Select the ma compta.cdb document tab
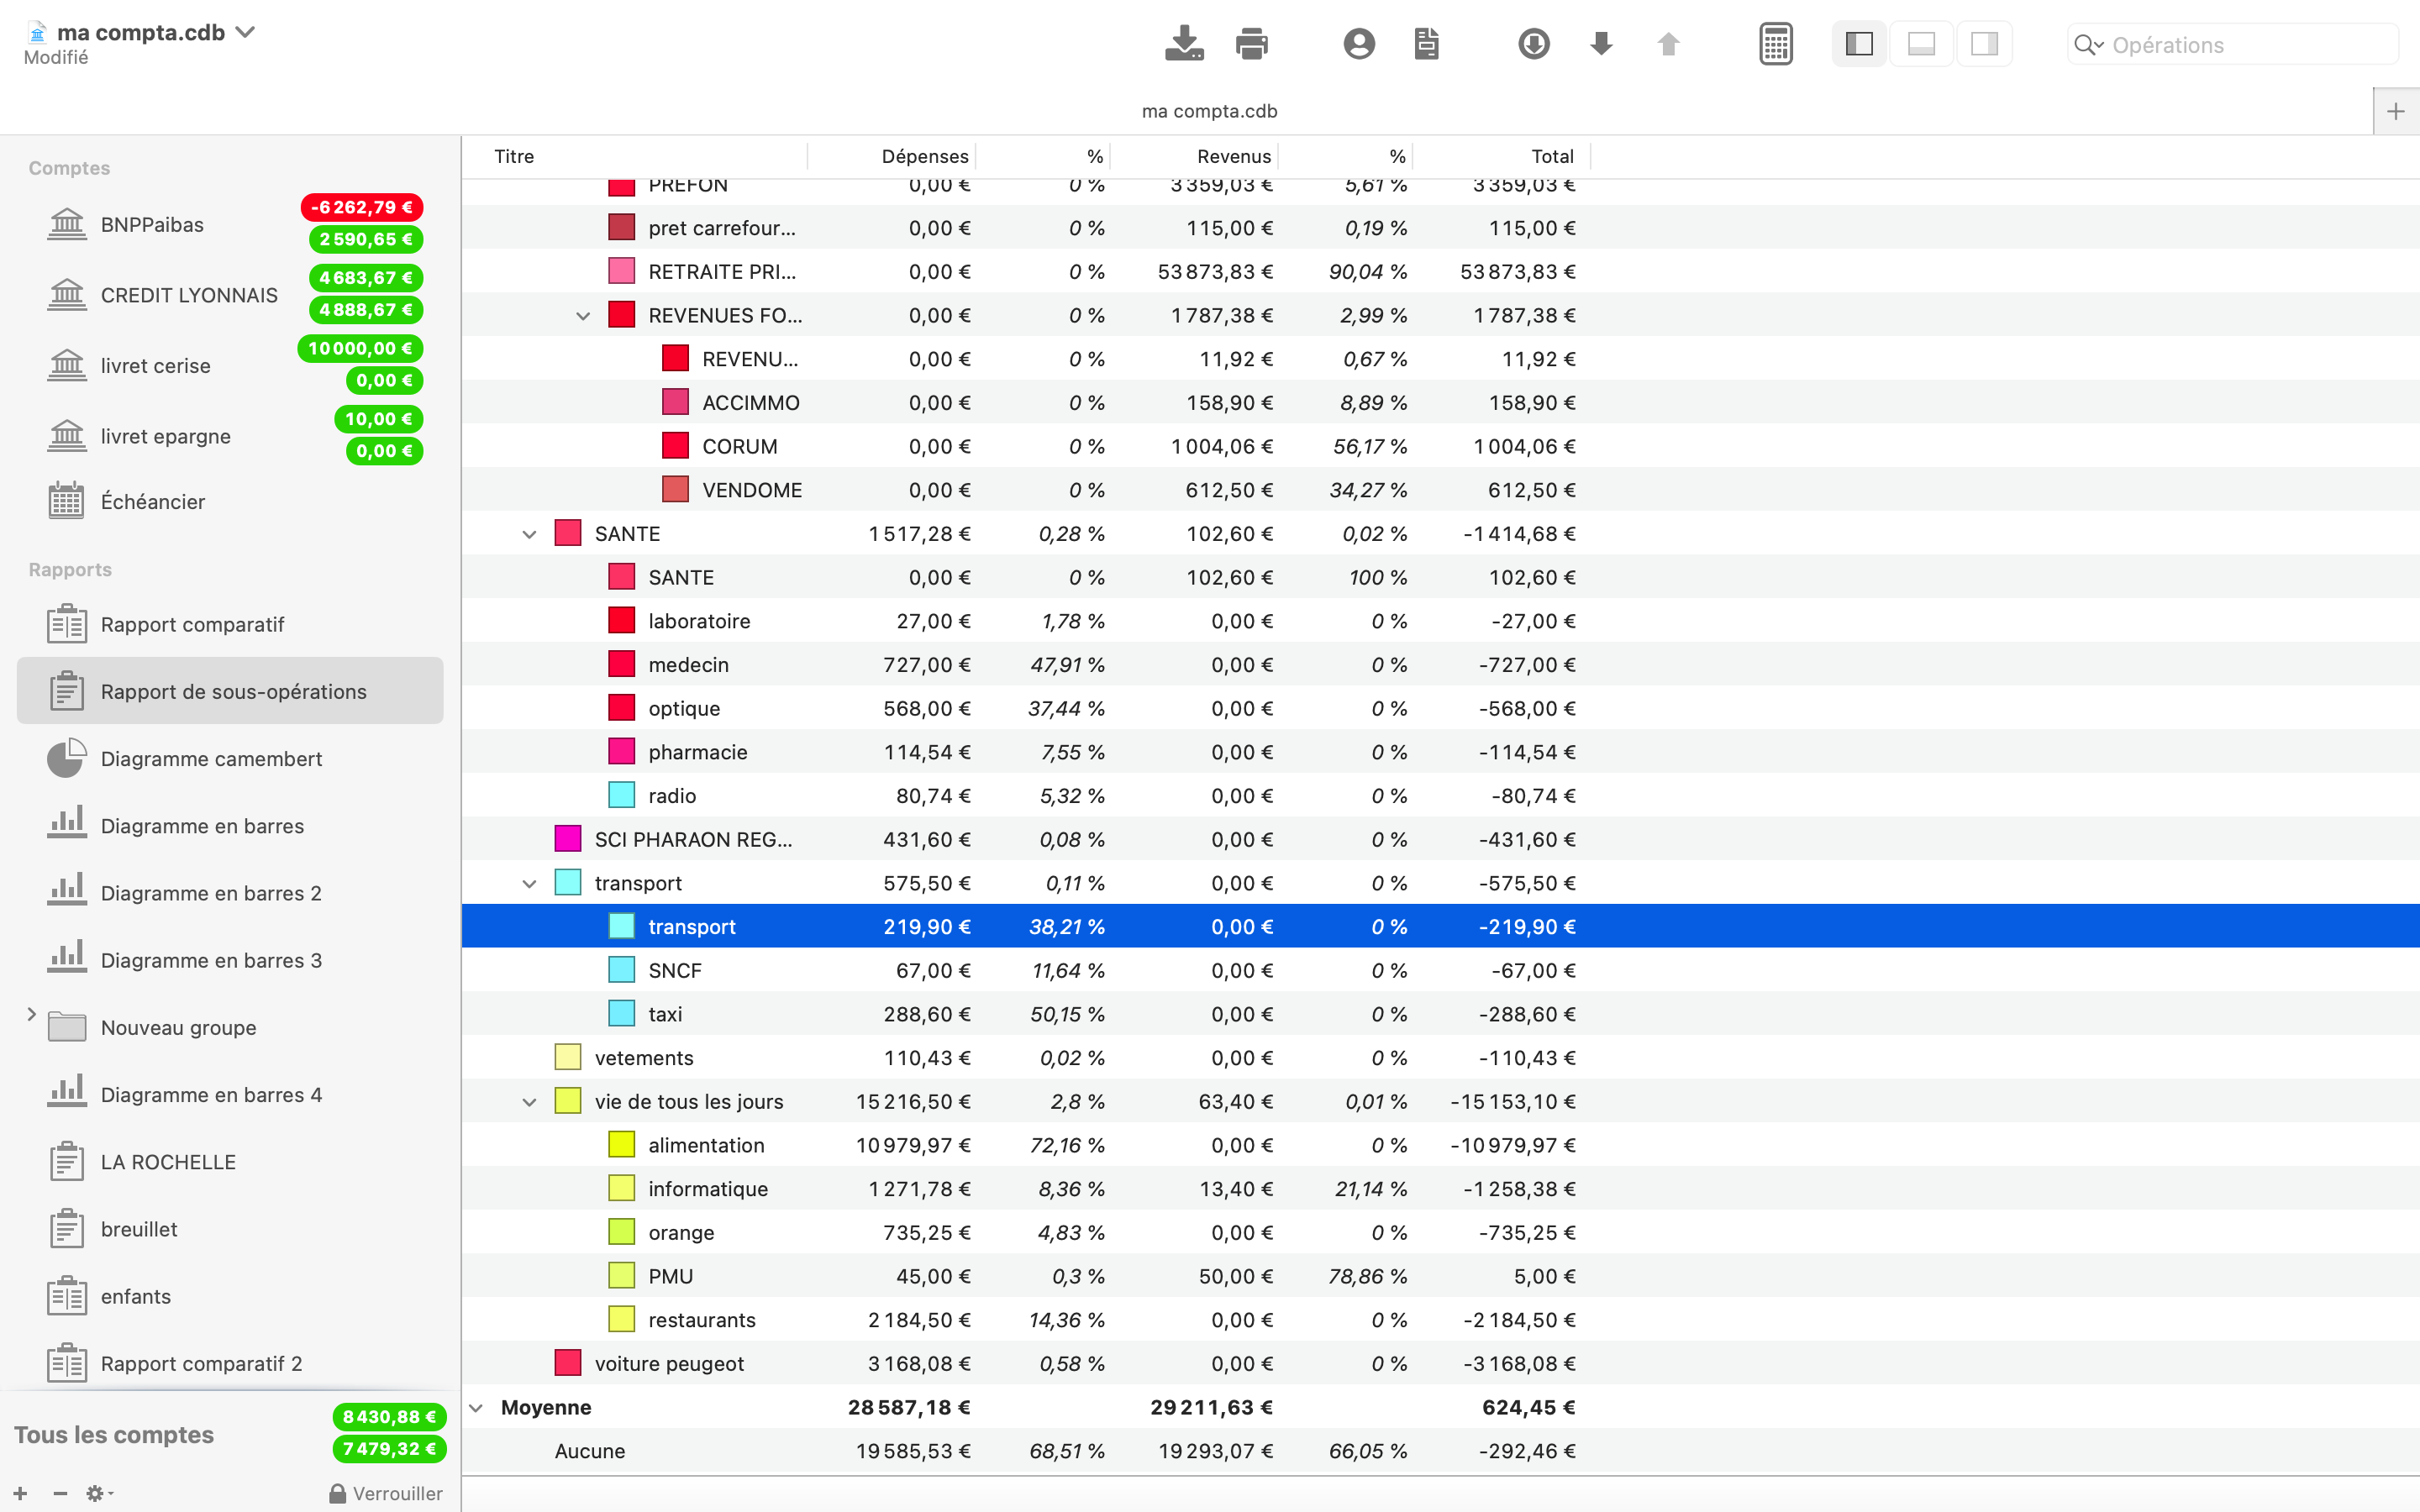2420x1512 pixels. (1209, 111)
